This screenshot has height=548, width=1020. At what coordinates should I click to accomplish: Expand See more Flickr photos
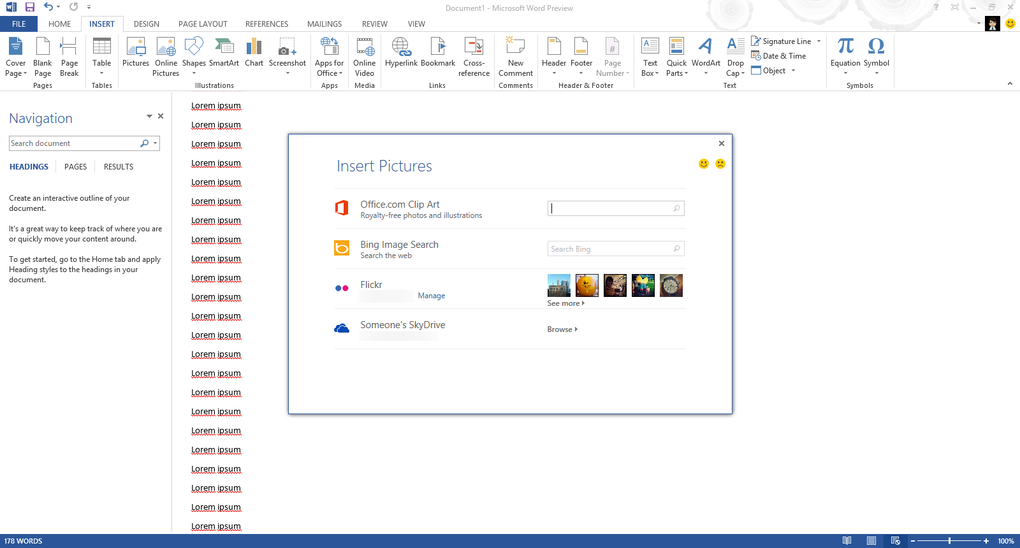pos(565,303)
